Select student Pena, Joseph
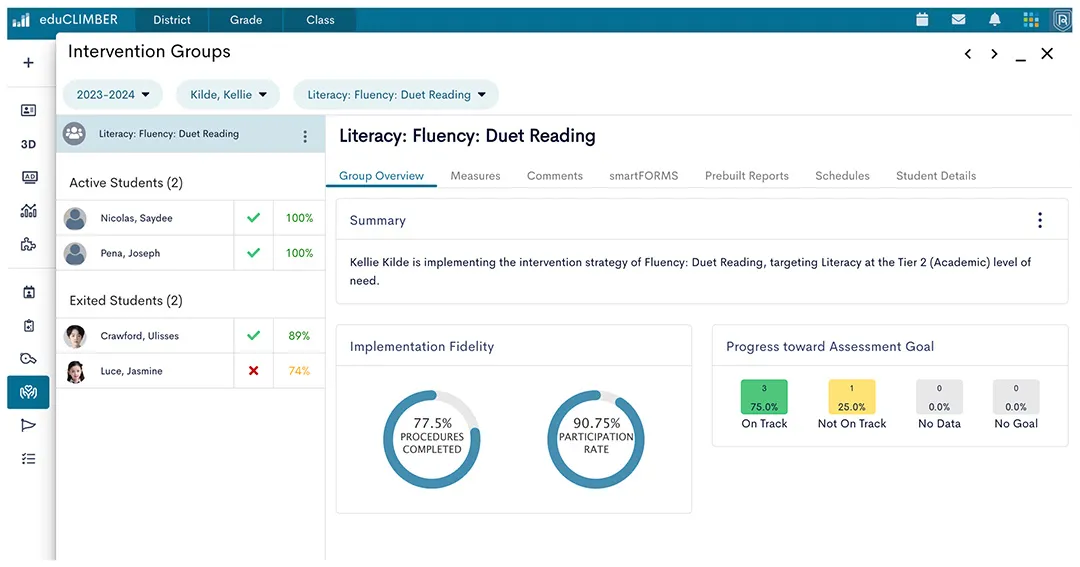This screenshot has width=1080, height=567. pyautogui.click(x=130, y=254)
